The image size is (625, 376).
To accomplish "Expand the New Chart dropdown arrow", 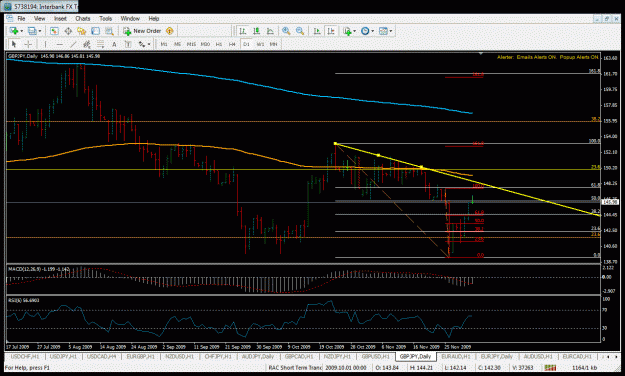I will click(21, 31).
